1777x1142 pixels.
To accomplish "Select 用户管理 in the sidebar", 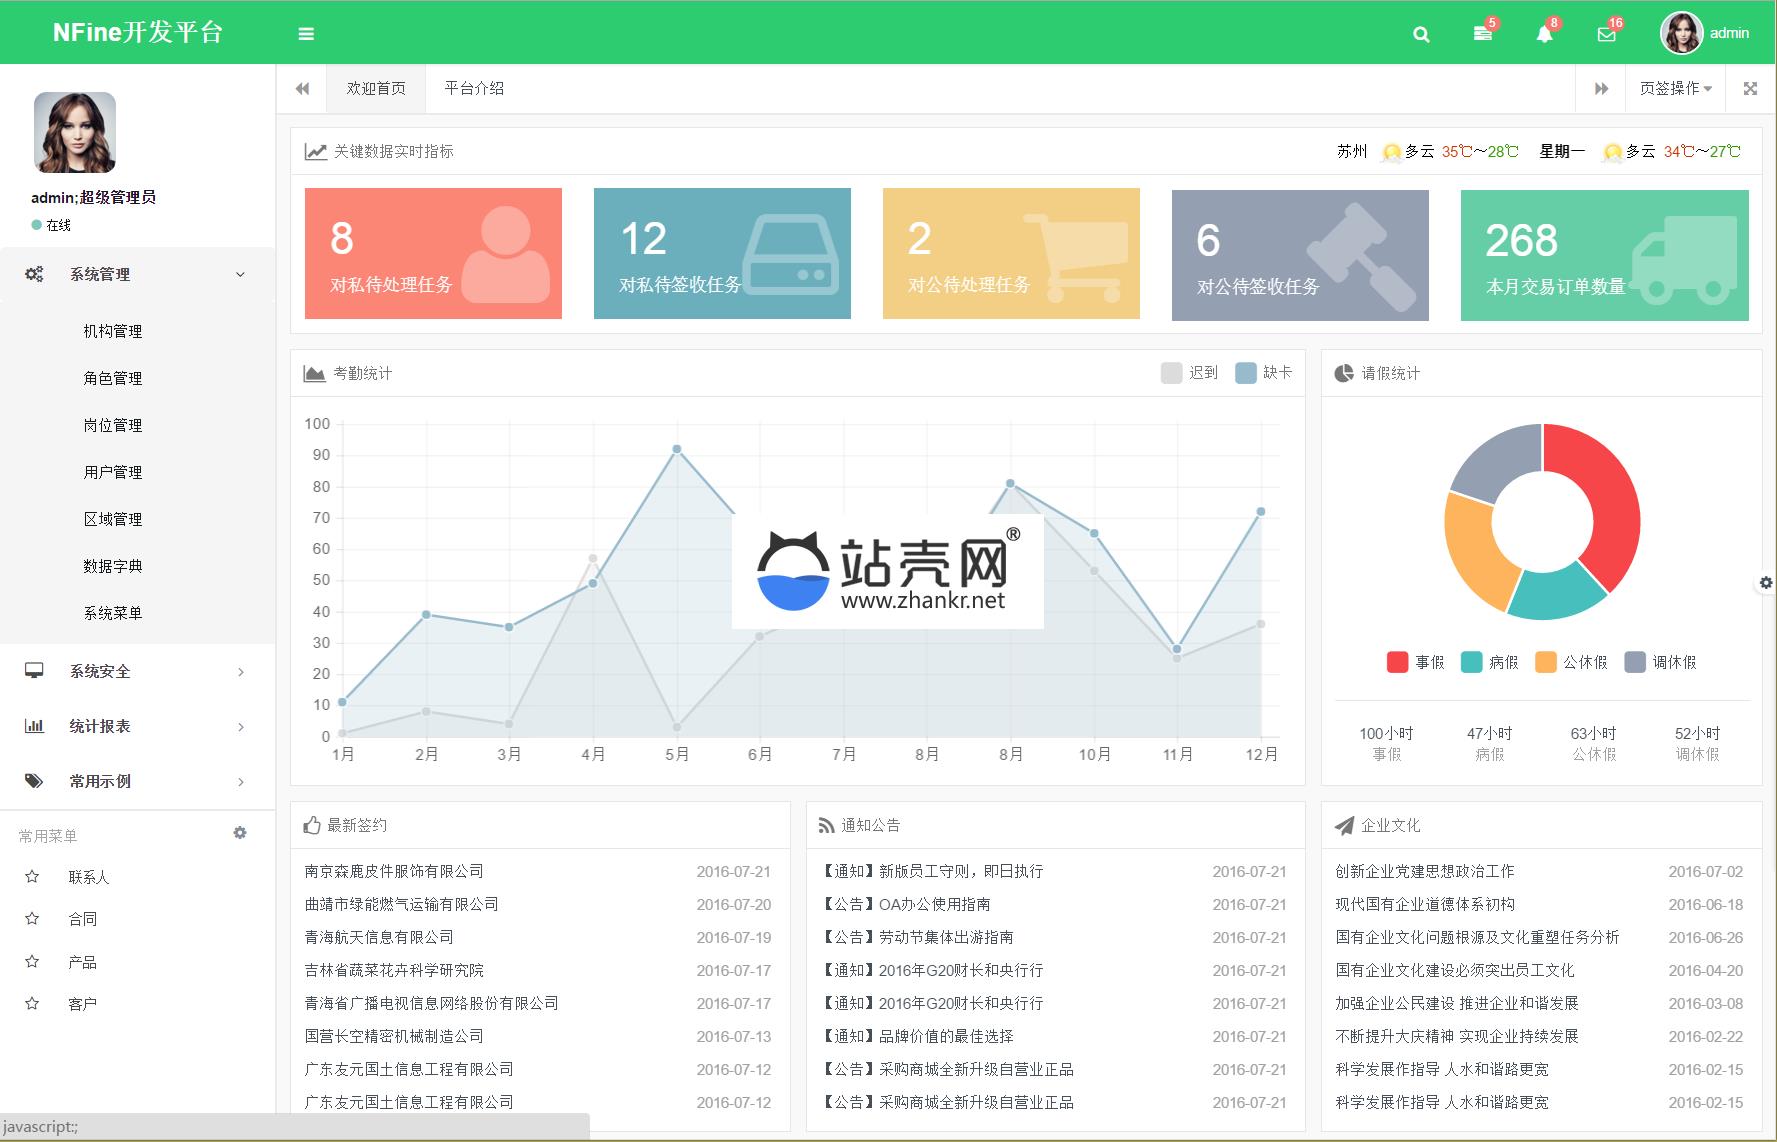I will pyautogui.click(x=113, y=472).
